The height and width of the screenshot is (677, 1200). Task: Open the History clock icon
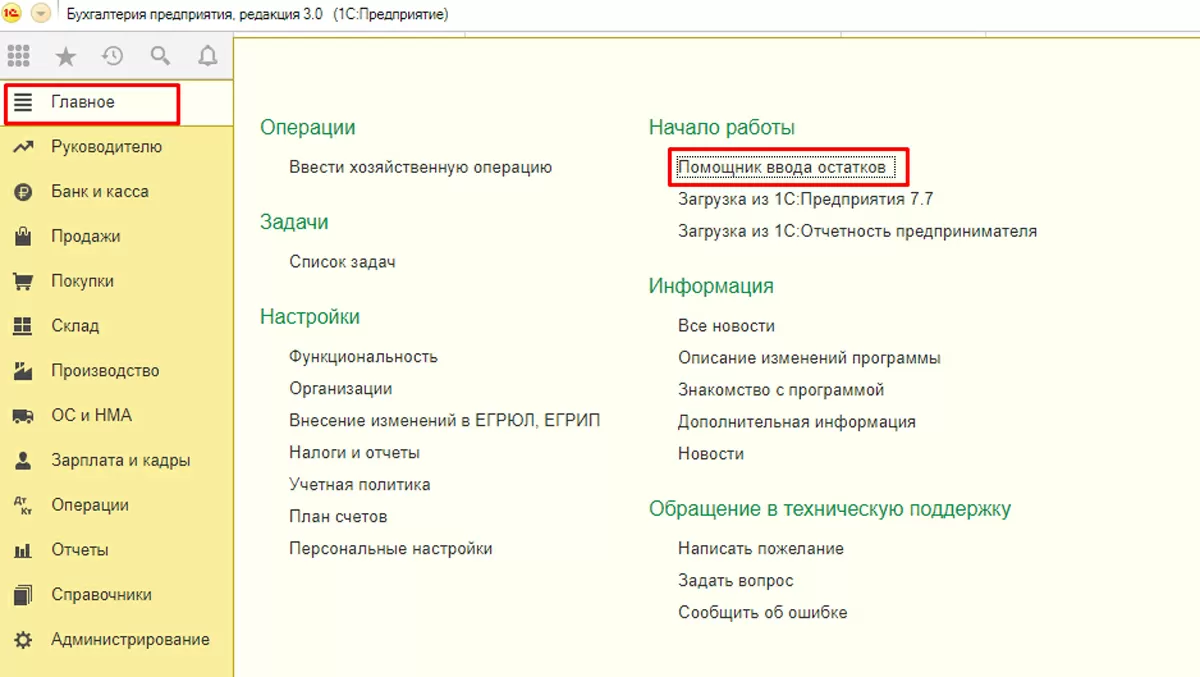[113, 57]
